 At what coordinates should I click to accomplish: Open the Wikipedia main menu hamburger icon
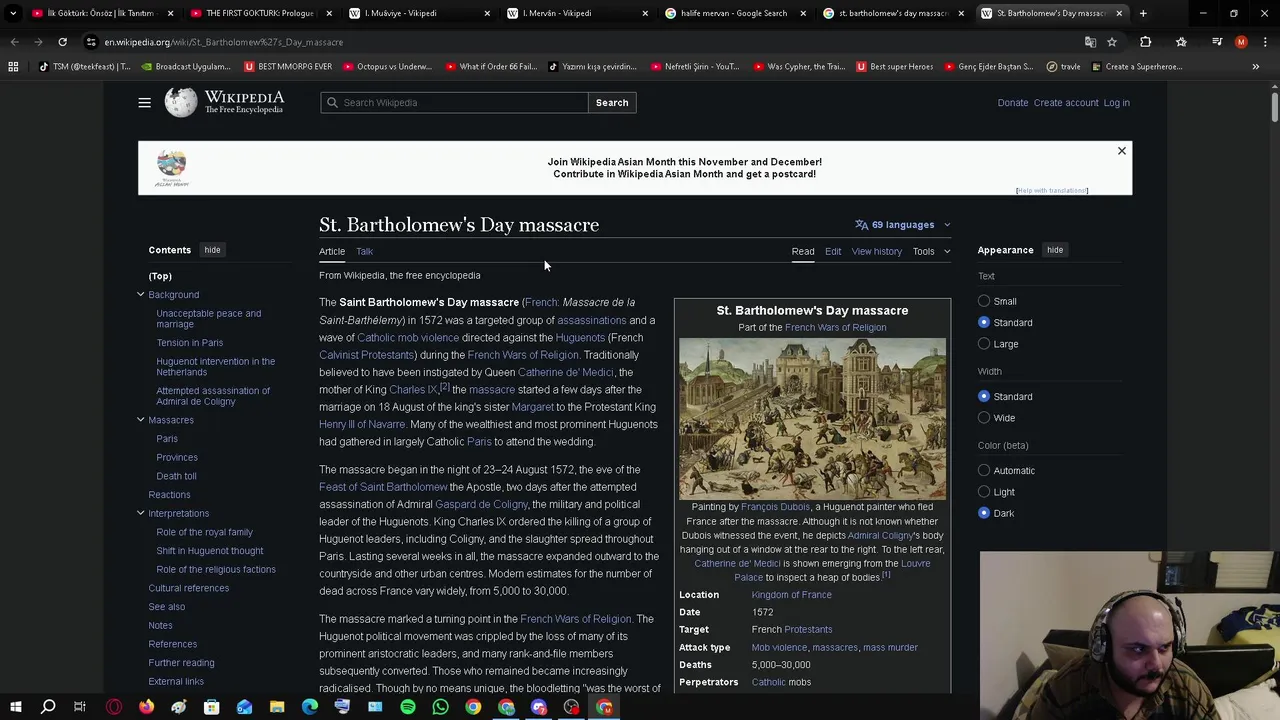(x=144, y=102)
